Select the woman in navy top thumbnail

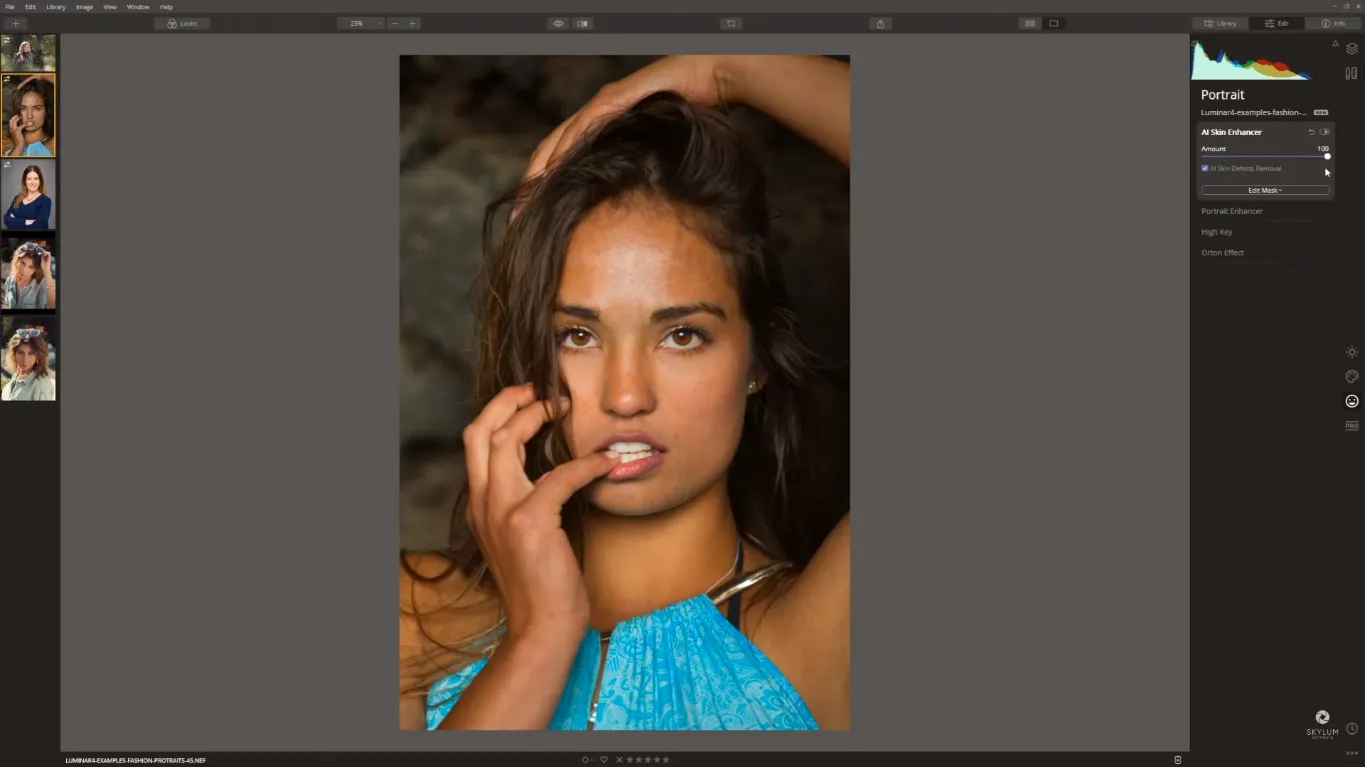(x=28, y=196)
